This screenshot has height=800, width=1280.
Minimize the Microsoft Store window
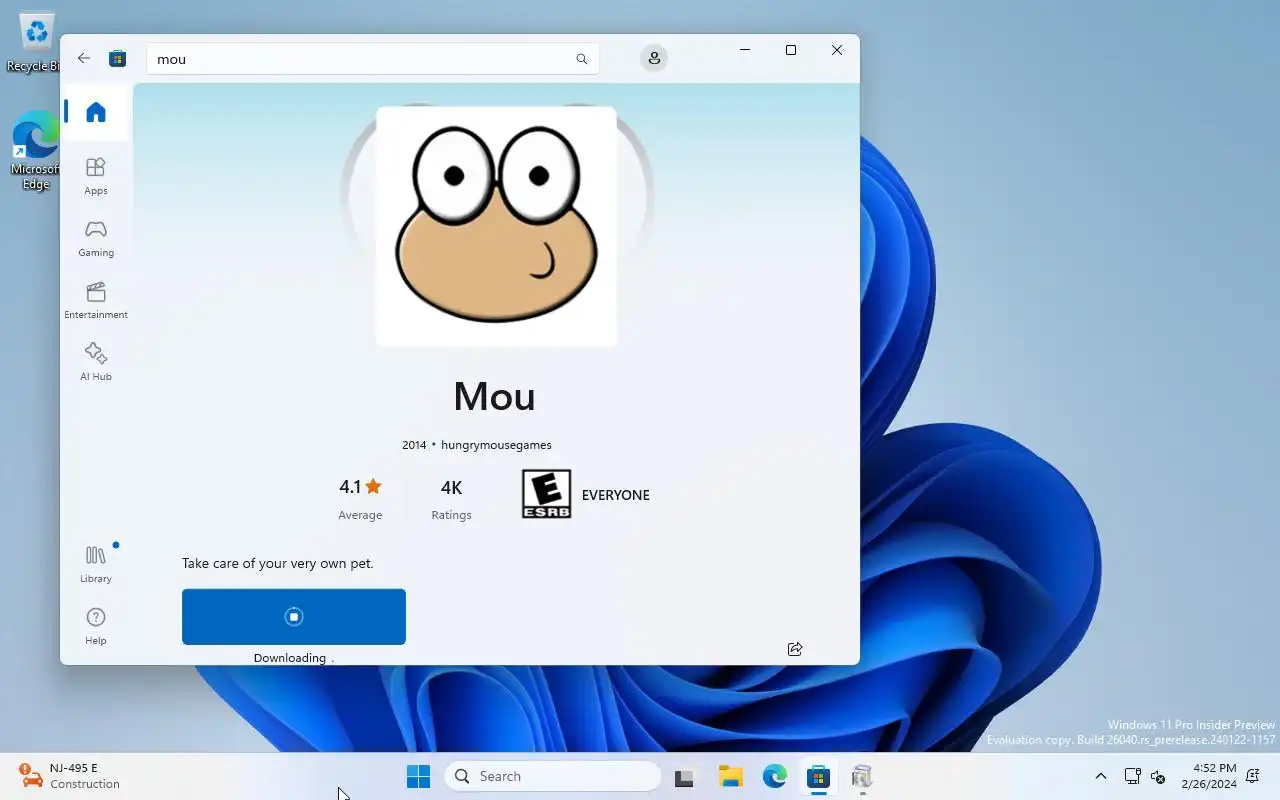tap(745, 50)
